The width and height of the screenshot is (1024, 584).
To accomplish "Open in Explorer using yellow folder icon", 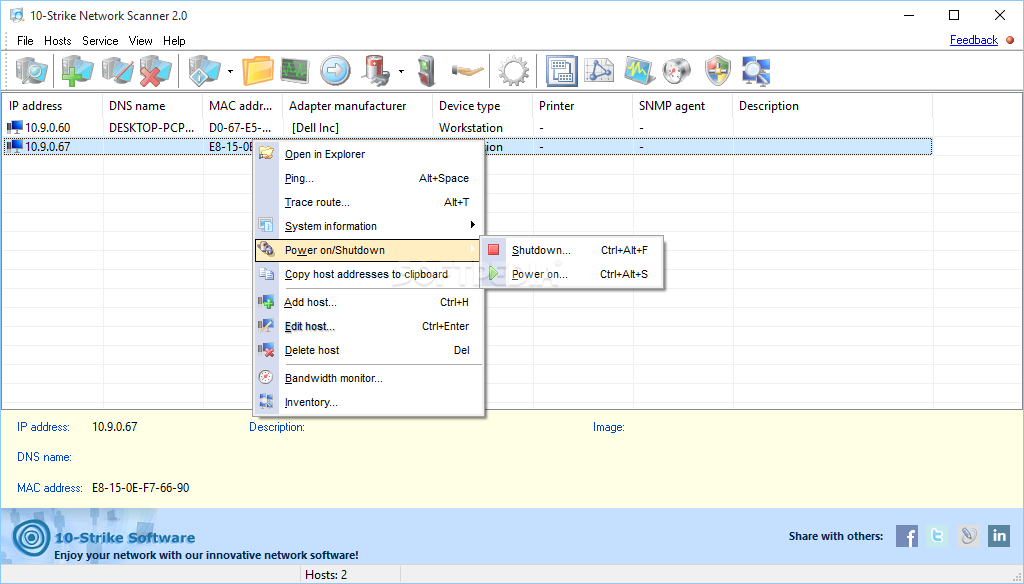I will click(257, 71).
